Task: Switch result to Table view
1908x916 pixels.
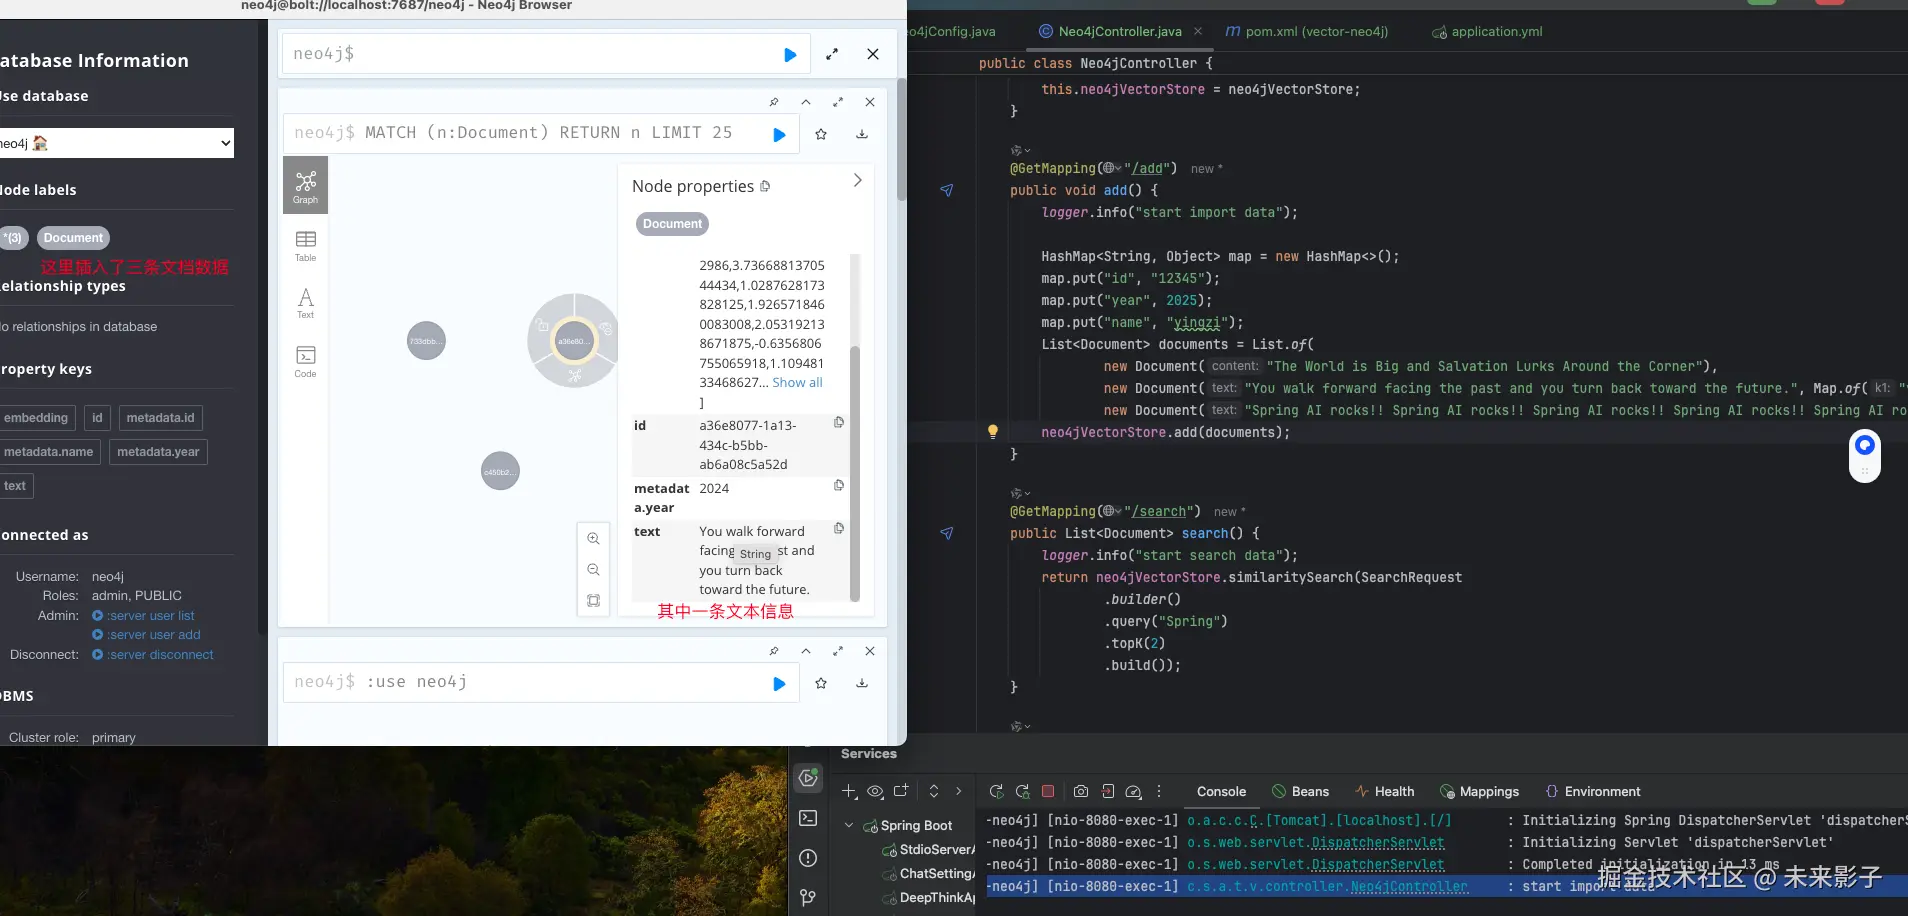Action: [305, 245]
